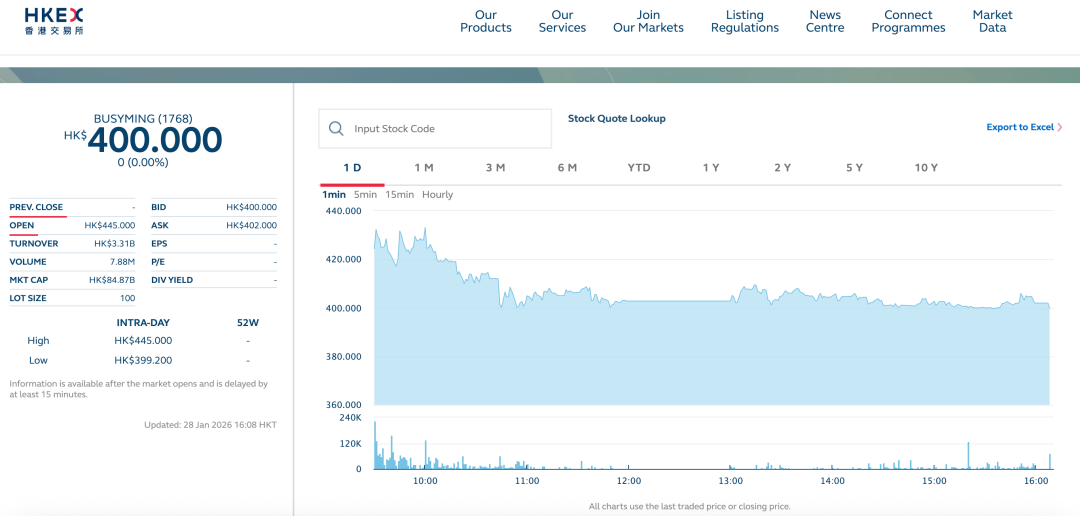Select the Hourly interval option

point(437,195)
